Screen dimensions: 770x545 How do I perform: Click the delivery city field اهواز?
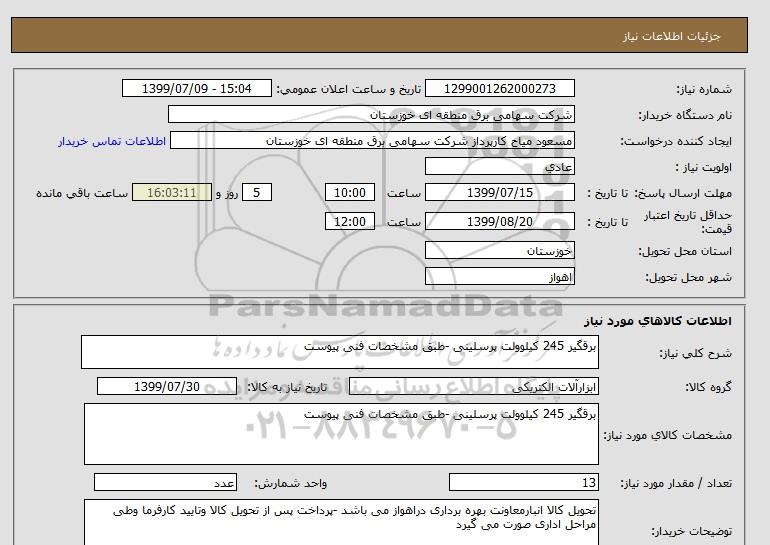(499, 276)
